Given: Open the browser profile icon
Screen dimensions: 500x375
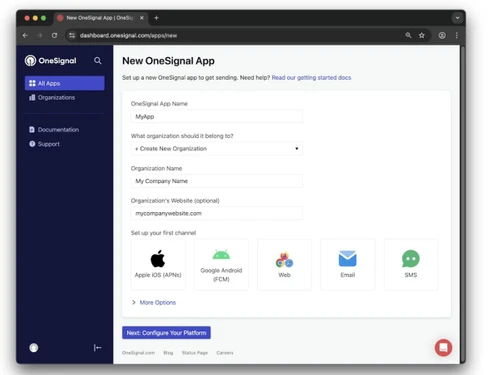Looking at the screenshot, I should (442, 35).
